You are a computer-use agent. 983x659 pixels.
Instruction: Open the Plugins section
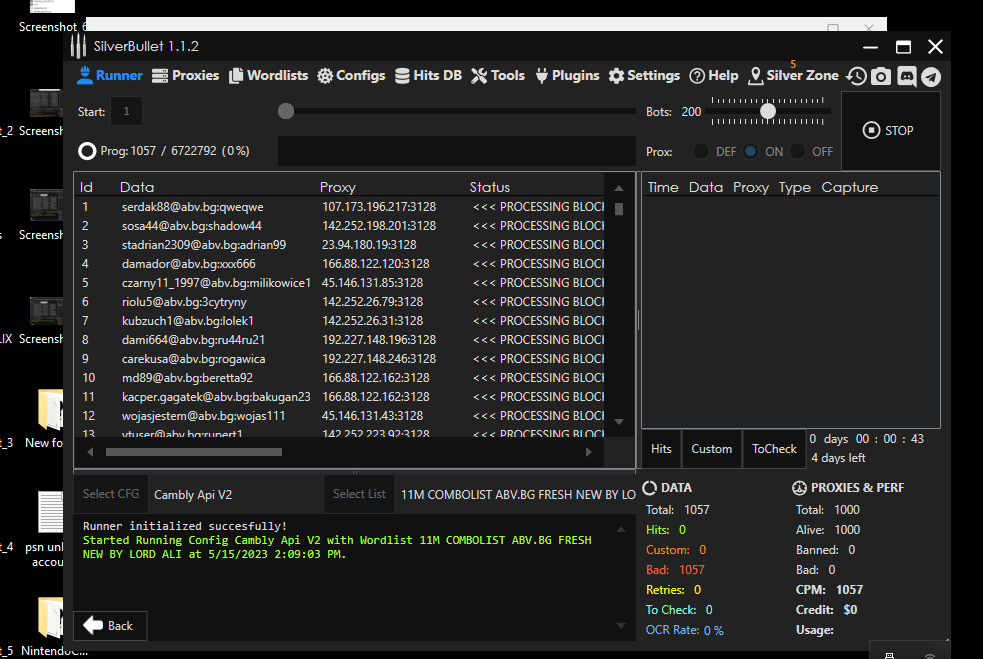point(567,76)
